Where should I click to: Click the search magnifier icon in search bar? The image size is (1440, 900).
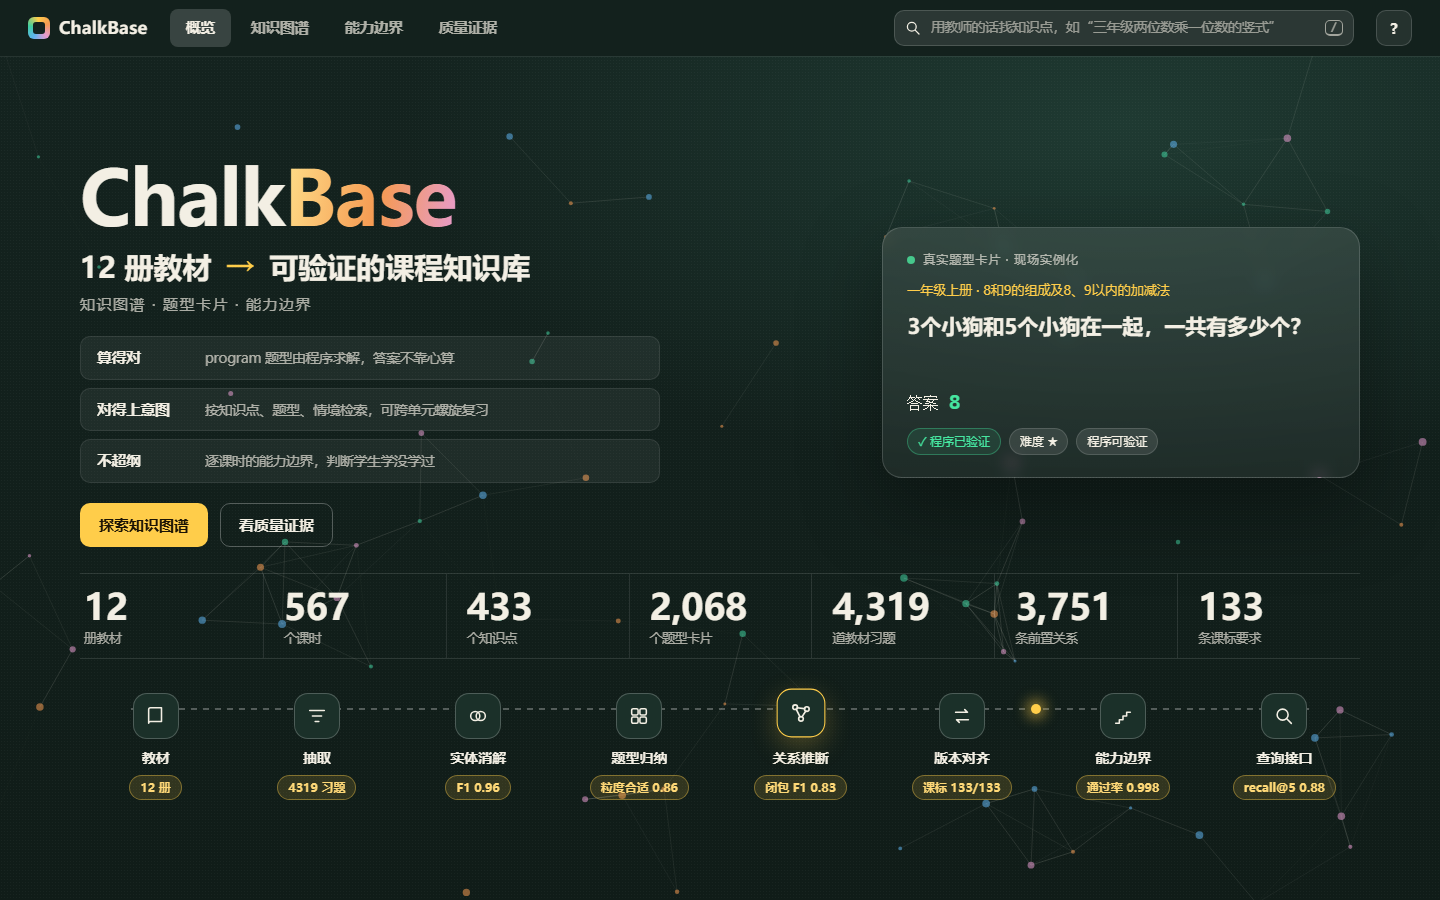tap(913, 28)
